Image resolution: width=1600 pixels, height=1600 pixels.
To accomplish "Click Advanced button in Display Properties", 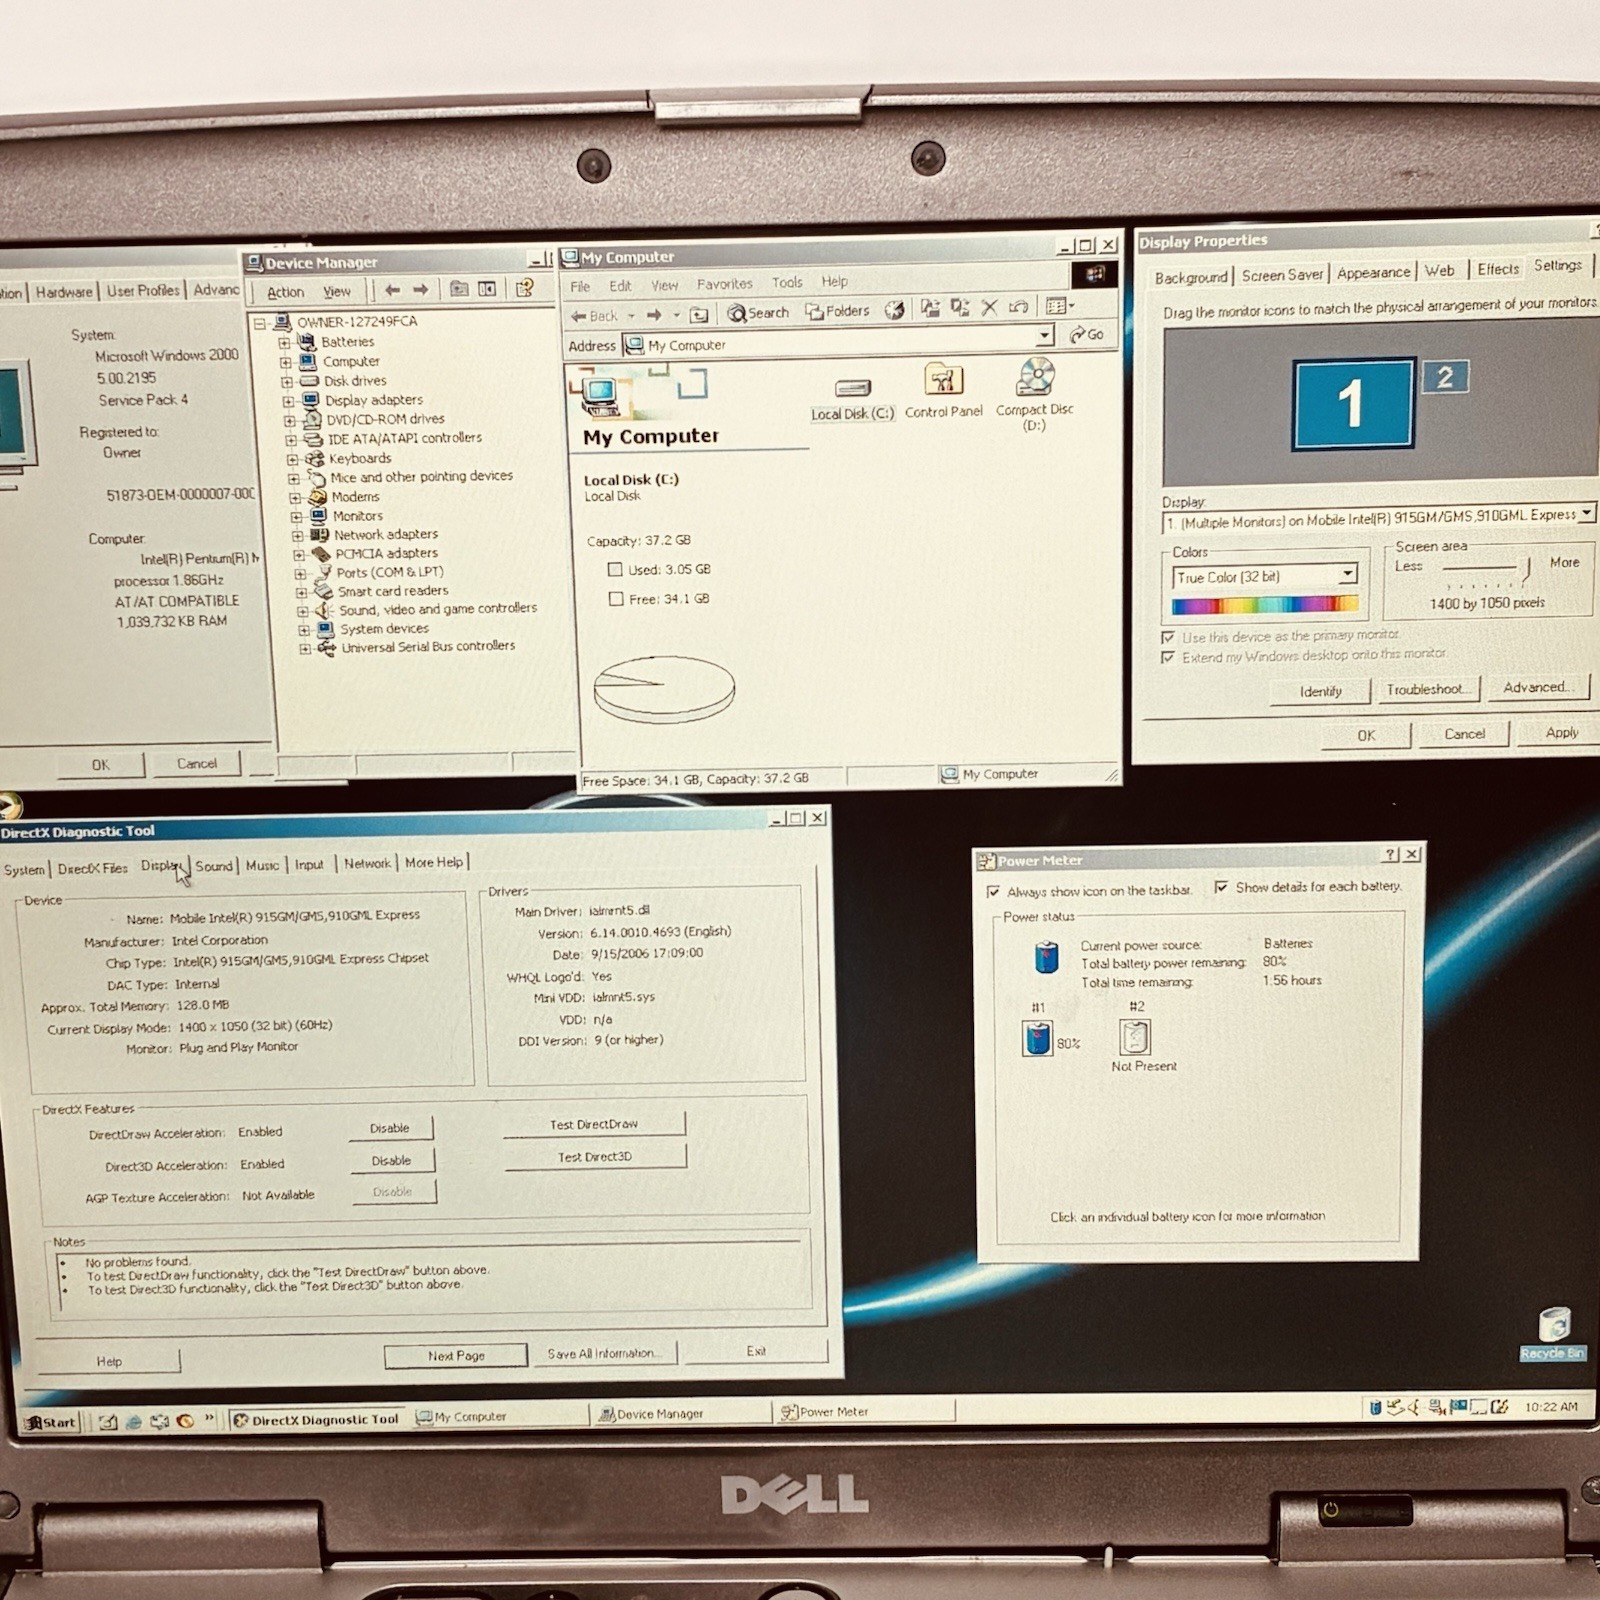I will (x=1538, y=687).
